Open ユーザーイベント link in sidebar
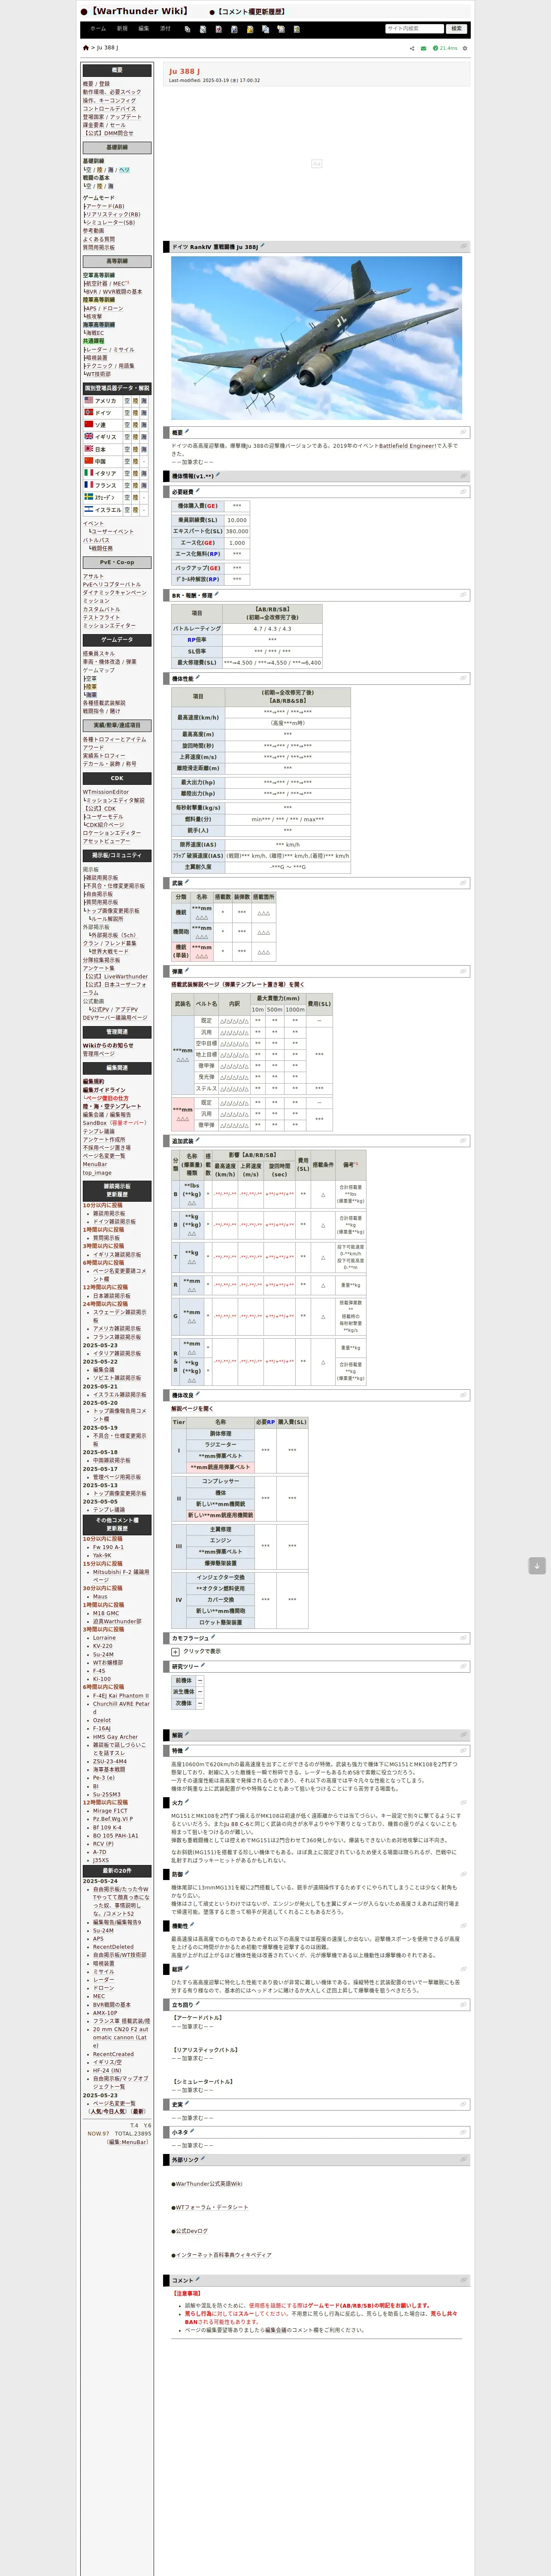 [112, 532]
